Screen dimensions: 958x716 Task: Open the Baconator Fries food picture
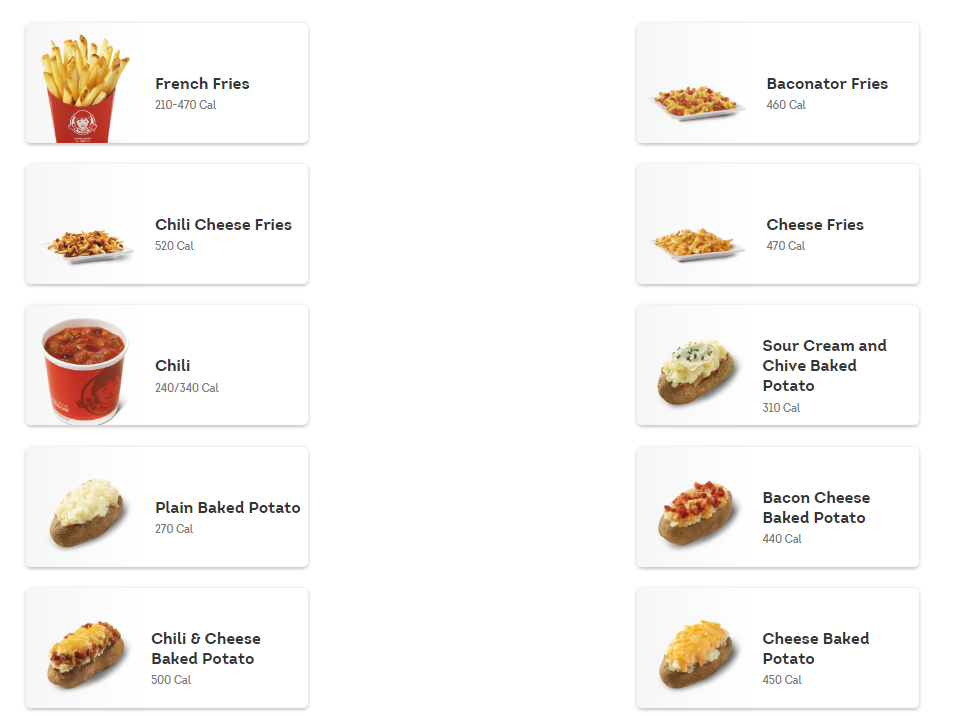point(697,102)
